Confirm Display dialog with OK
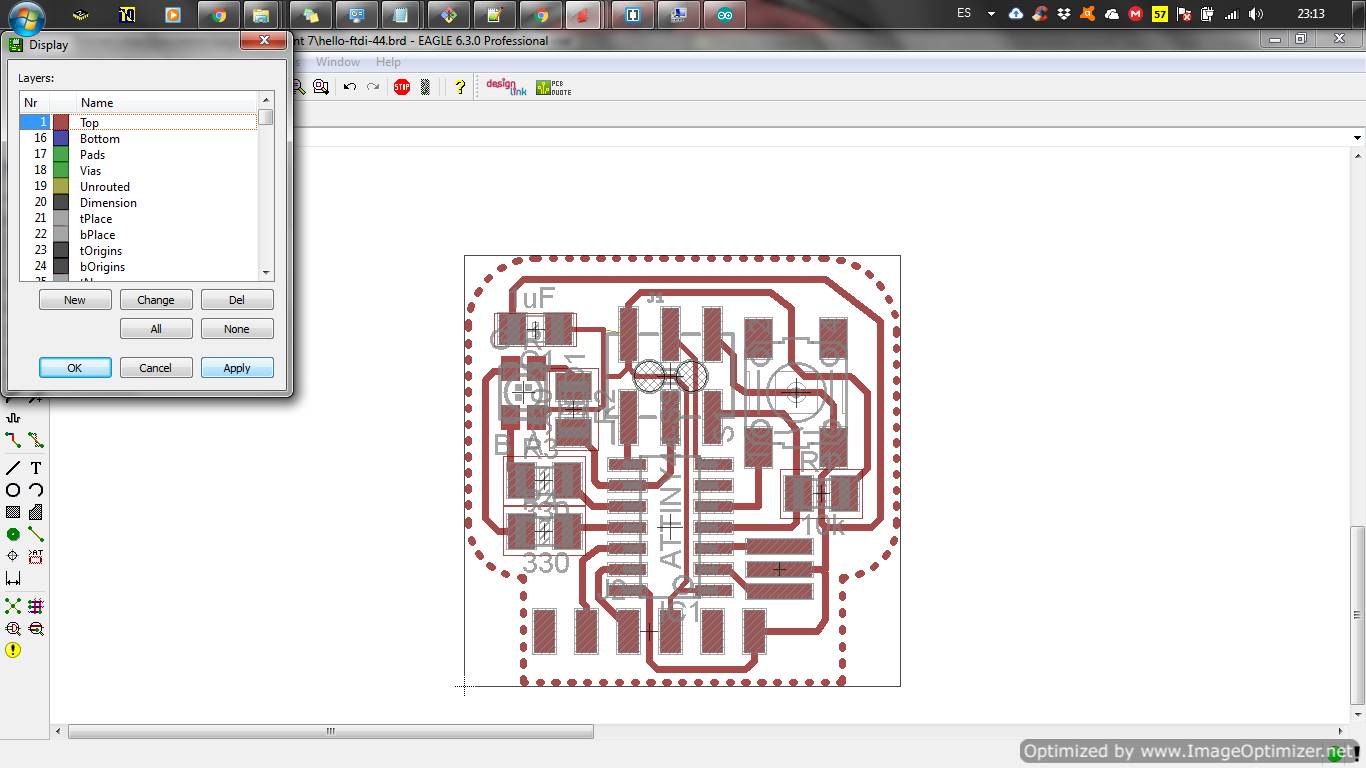The image size is (1366, 768). click(x=75, y=368)
